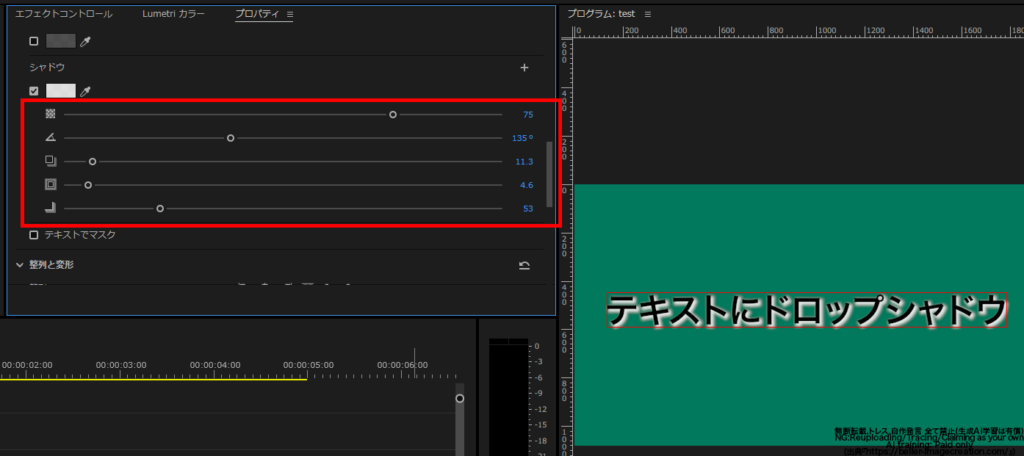This screenshot has height=456, width=1024.
Task: Open the プロパティ panel menu icon
Action: (x=290, y=14)
